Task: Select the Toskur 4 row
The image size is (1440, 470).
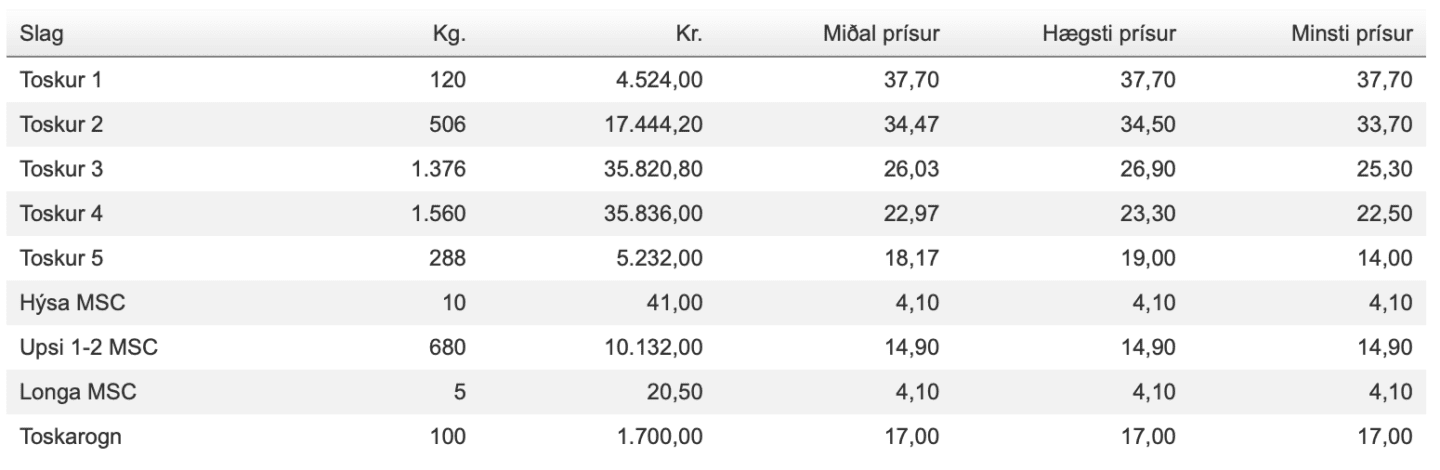Action: pos(720,214)
